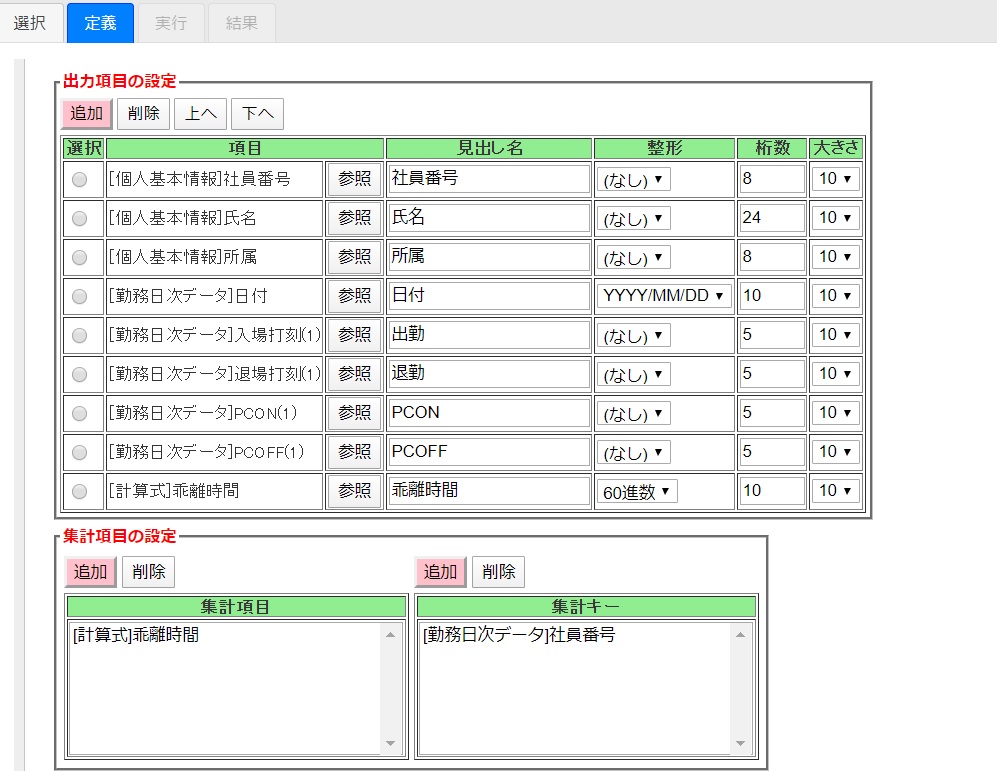This screenshot has width=997, height=771.
Task: Expand the 60進数 format dropdown
Action: pyautogui.click(x=637, y=491)
